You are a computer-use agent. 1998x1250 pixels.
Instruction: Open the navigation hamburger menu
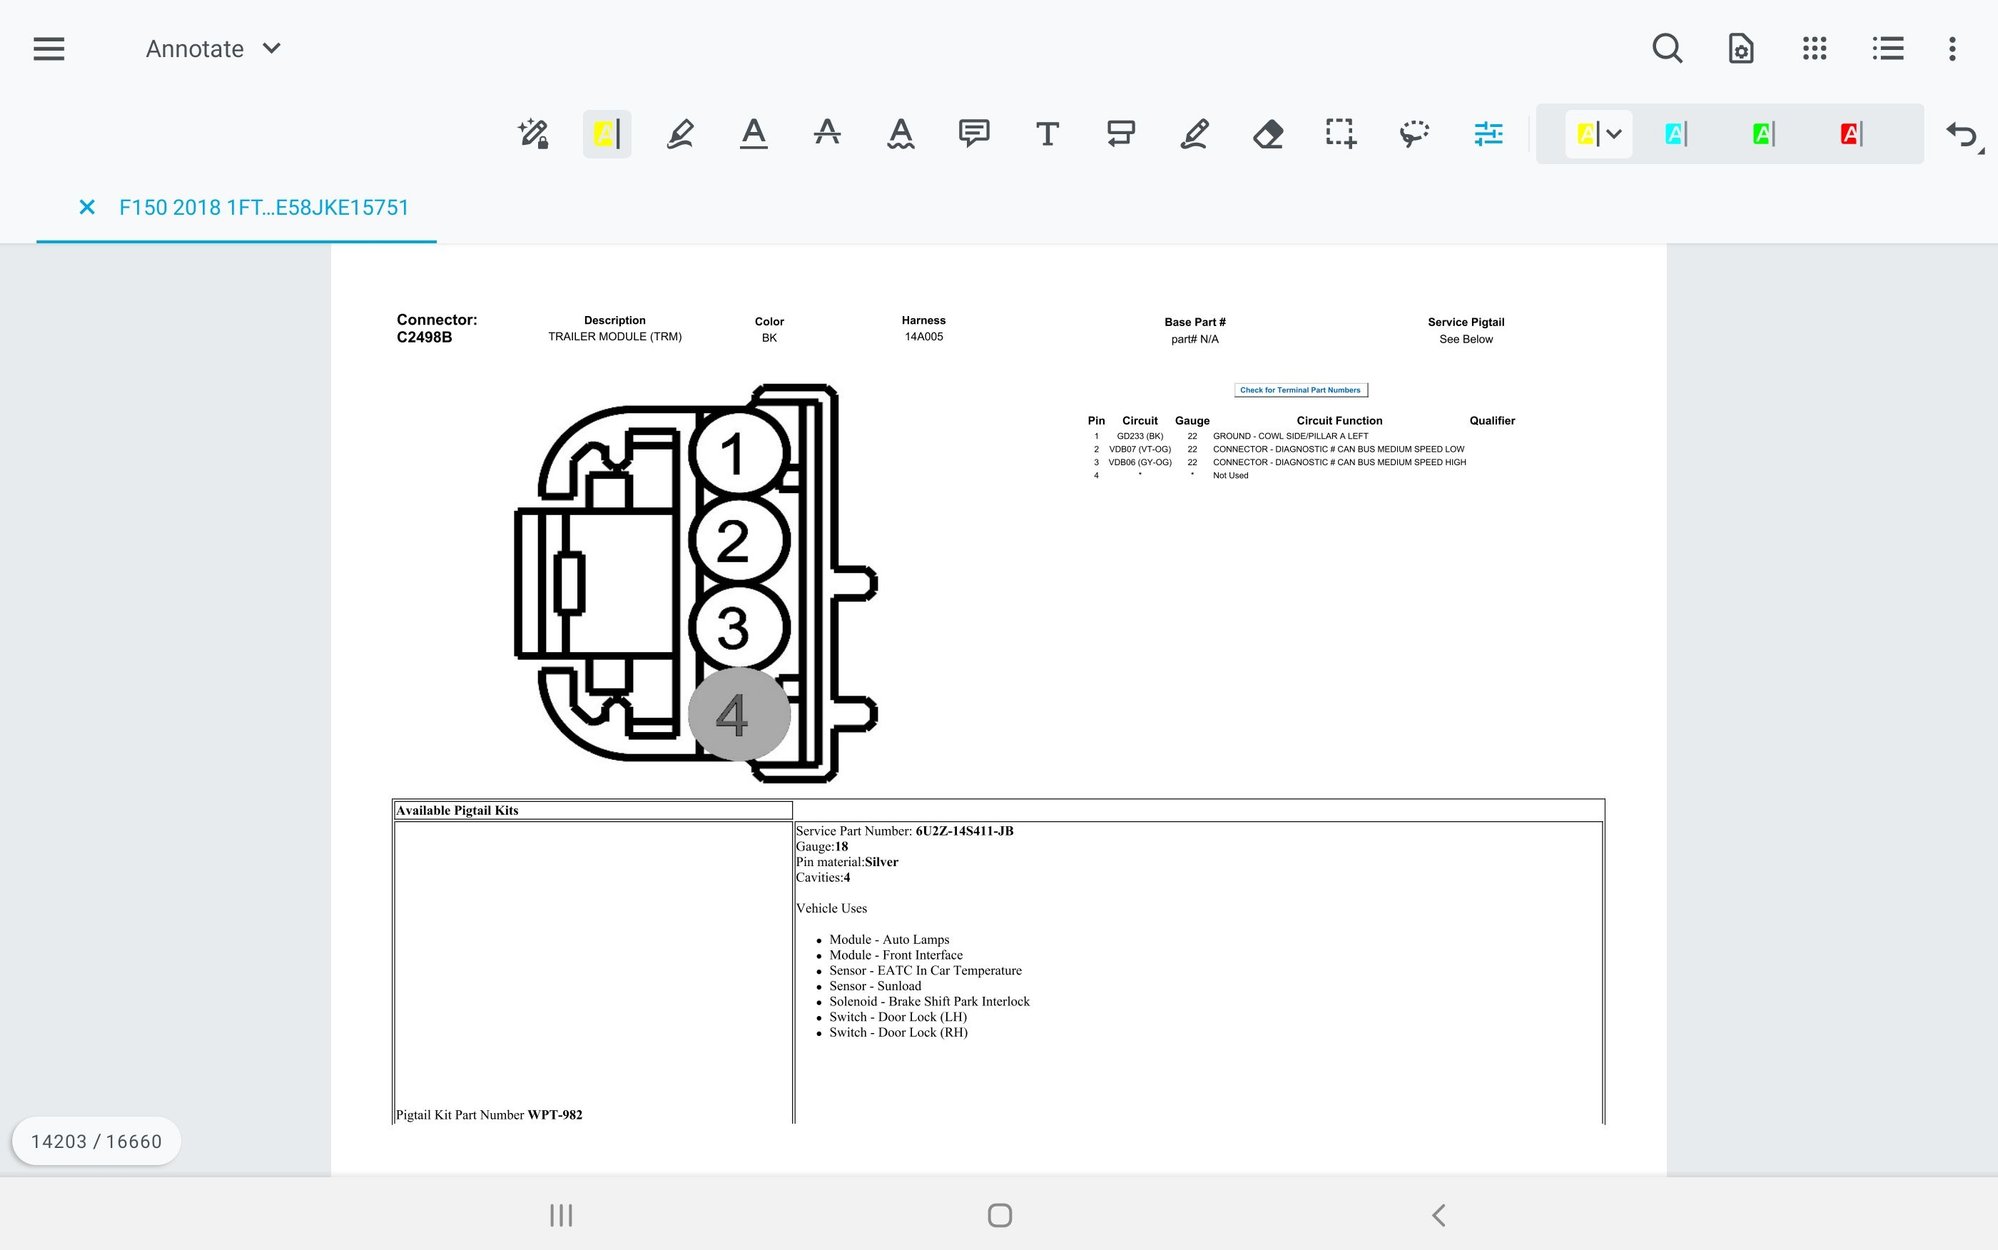pos(48,48)
